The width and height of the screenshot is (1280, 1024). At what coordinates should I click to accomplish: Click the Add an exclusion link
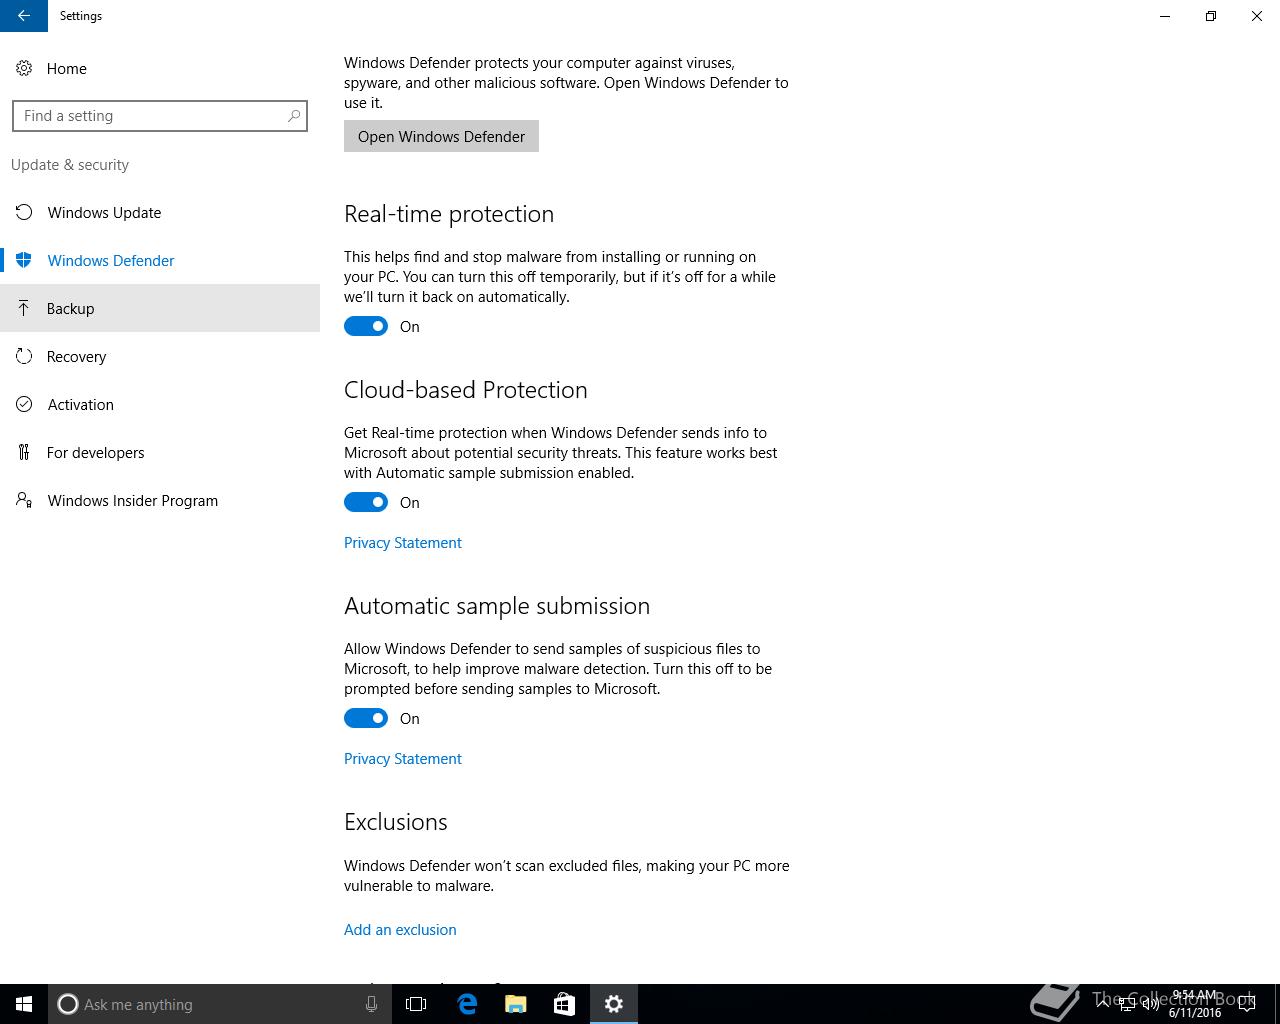pyautogui.click(x=400, y=929)
